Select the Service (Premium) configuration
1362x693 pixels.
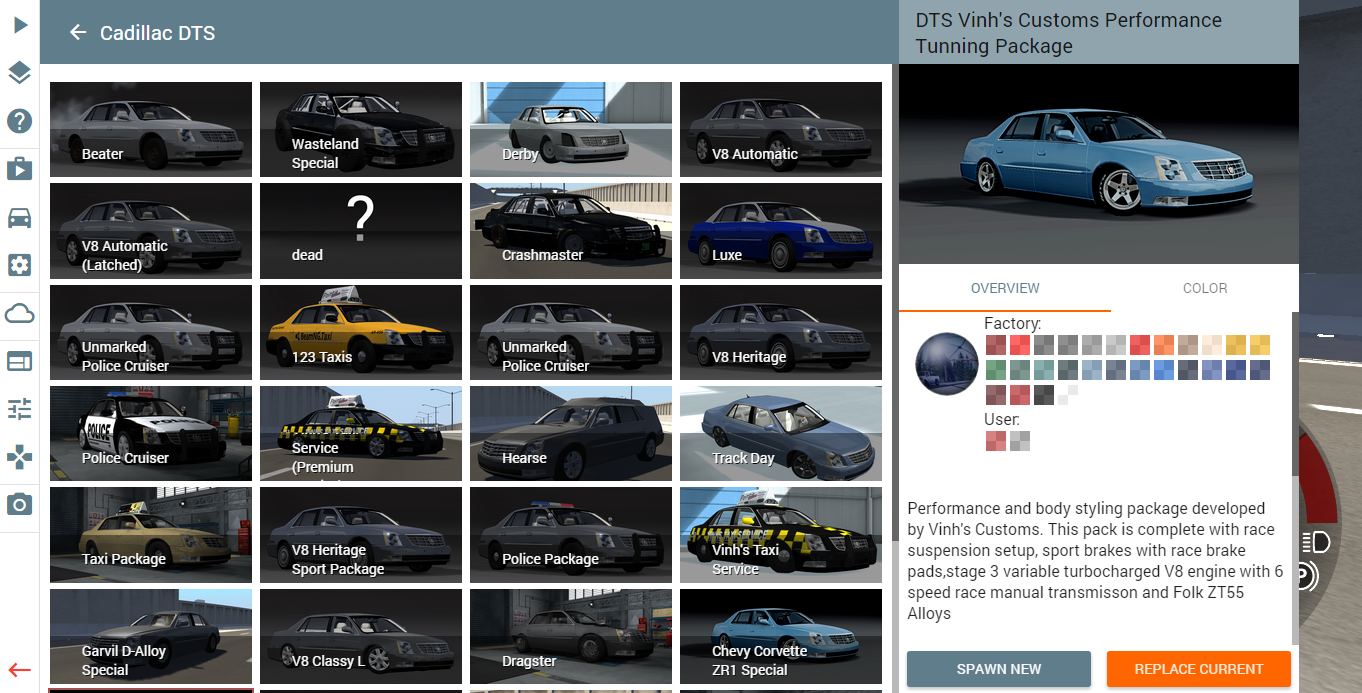coord(361,434)
